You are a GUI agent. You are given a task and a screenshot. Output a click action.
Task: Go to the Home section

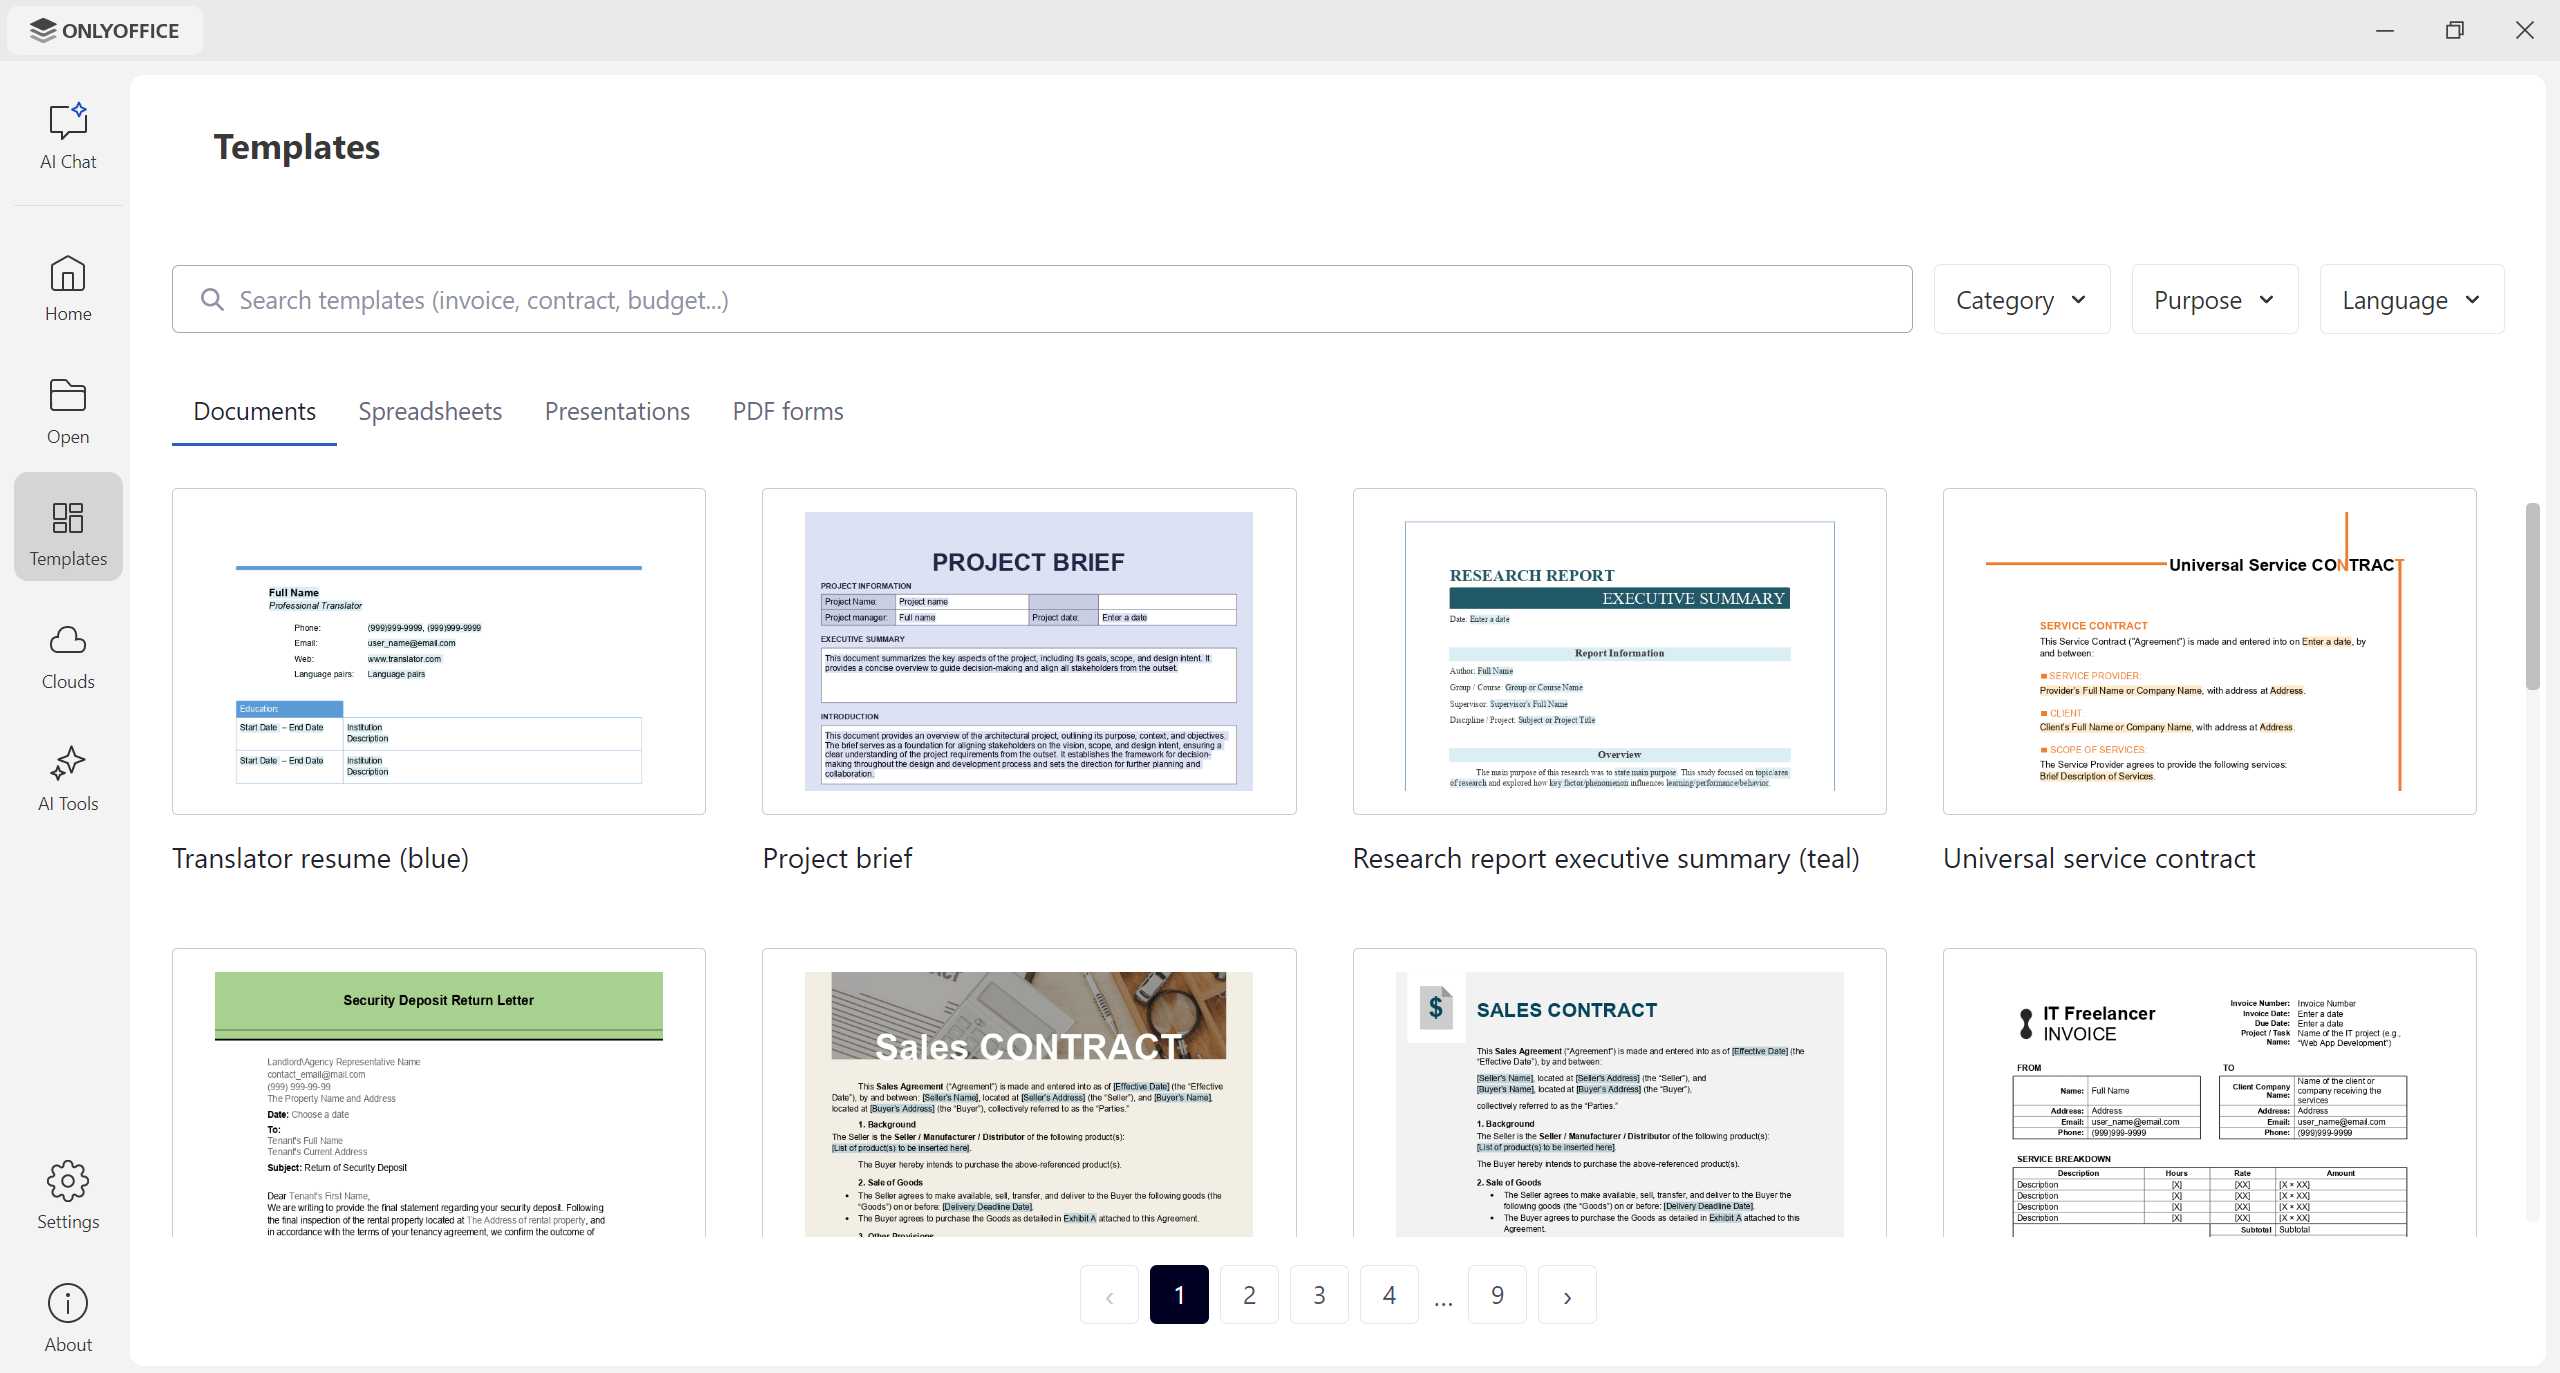point(68,288)
